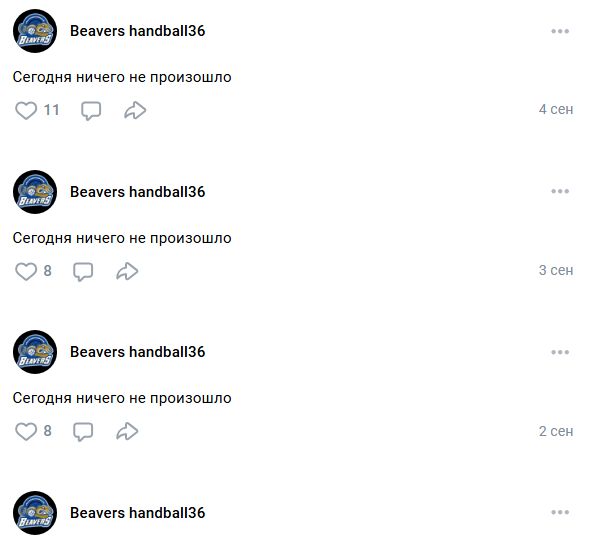Screen dimensions: 592x541
Task: Open the more-options menu on the bottom post
Action: (x=560, y=512)
